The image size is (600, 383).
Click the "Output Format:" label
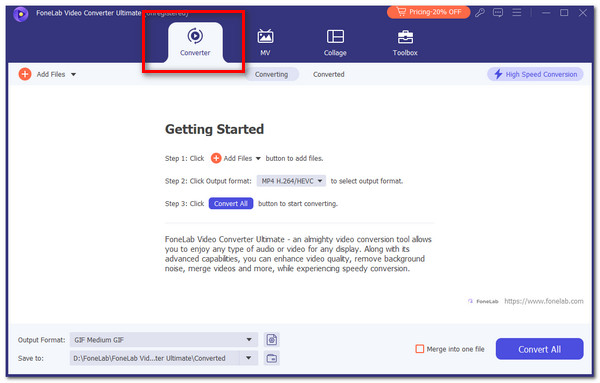pyautogui.click(x=41, y=340)
